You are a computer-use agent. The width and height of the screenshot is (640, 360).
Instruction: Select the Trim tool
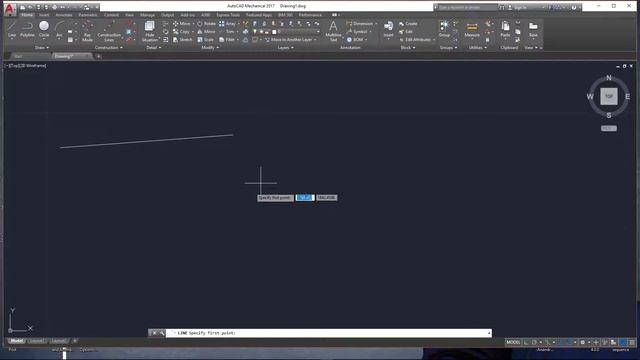pos(227,31)
